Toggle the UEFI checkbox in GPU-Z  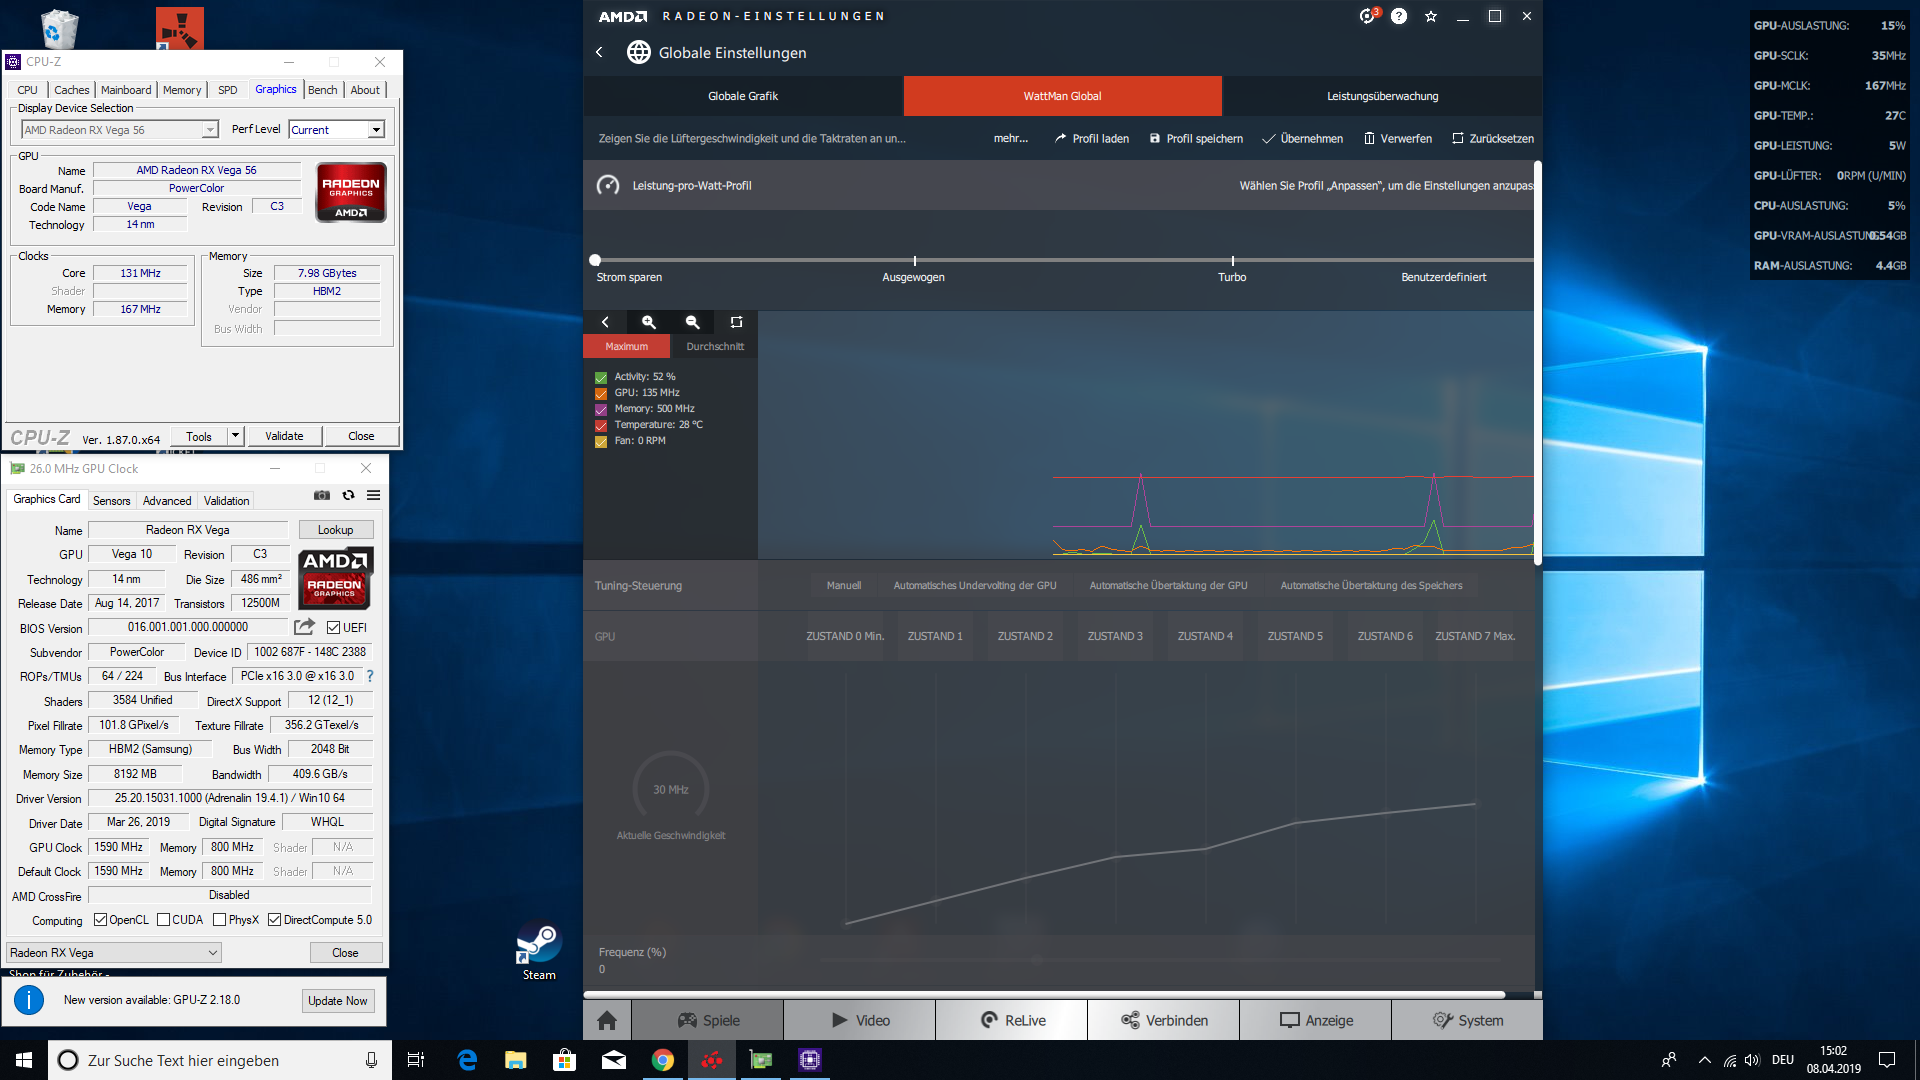click(x=334, y=627)
